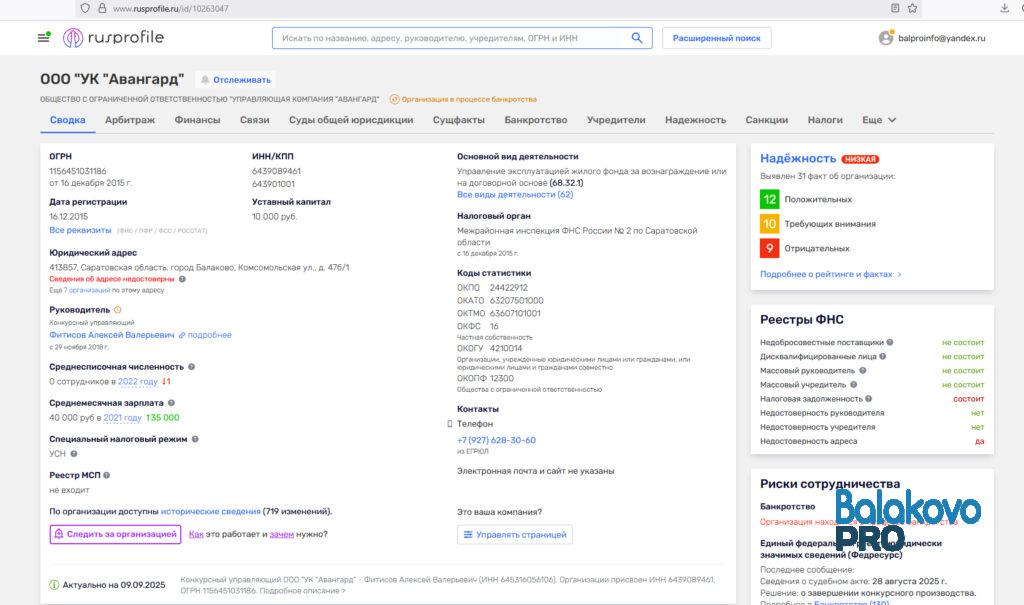Open Фитисов Алексей Валерьевич link

coord(112,335)
